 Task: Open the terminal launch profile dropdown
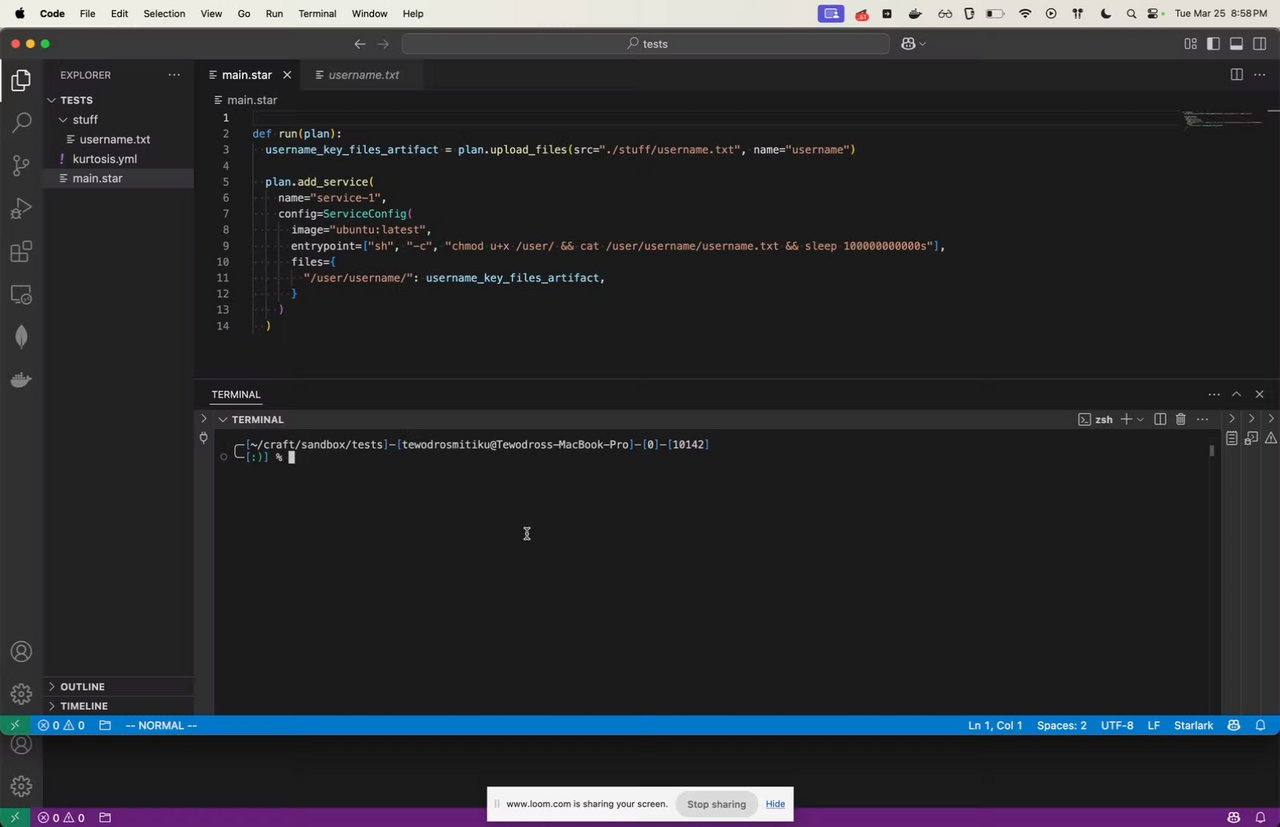(x=1141, y=420)
